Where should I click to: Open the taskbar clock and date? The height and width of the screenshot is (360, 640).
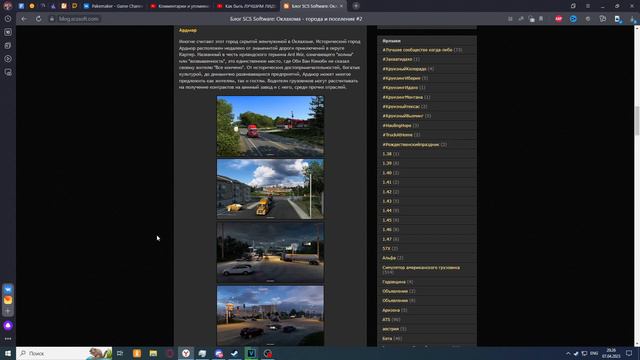point(611,353)
